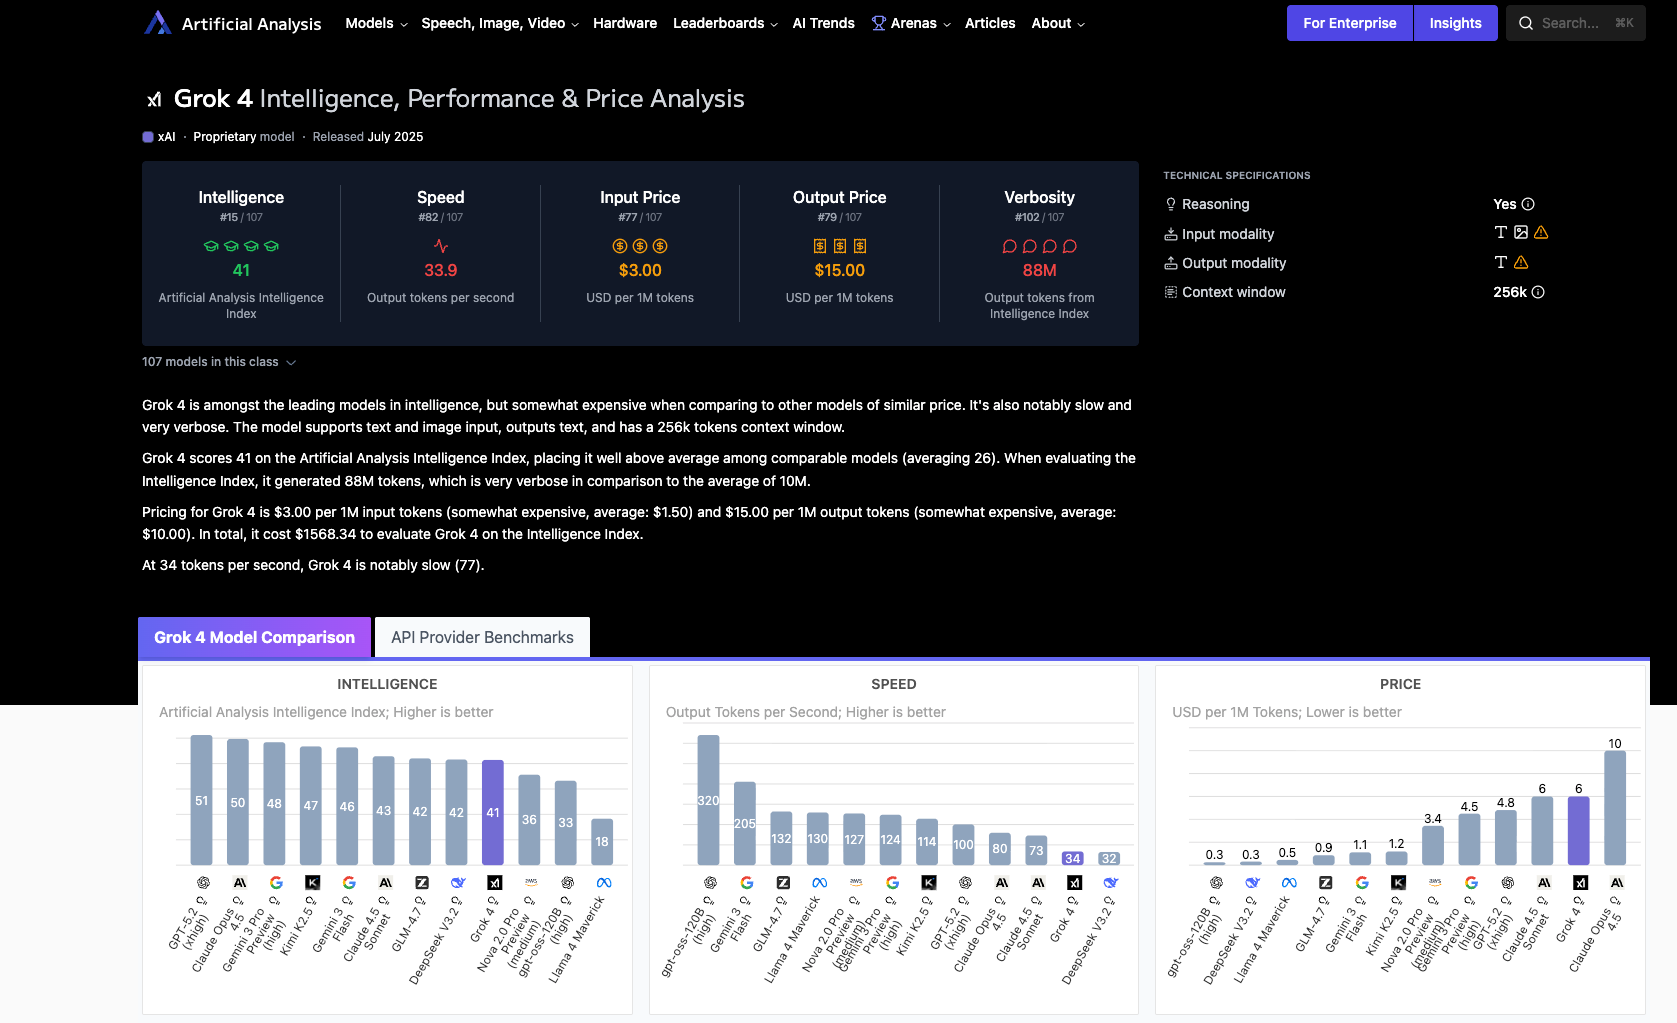The height and width of the screenshot is (1023, 1677).
Task: Click the Artificial Analysis logo icon
Action: tap(157, 23)
